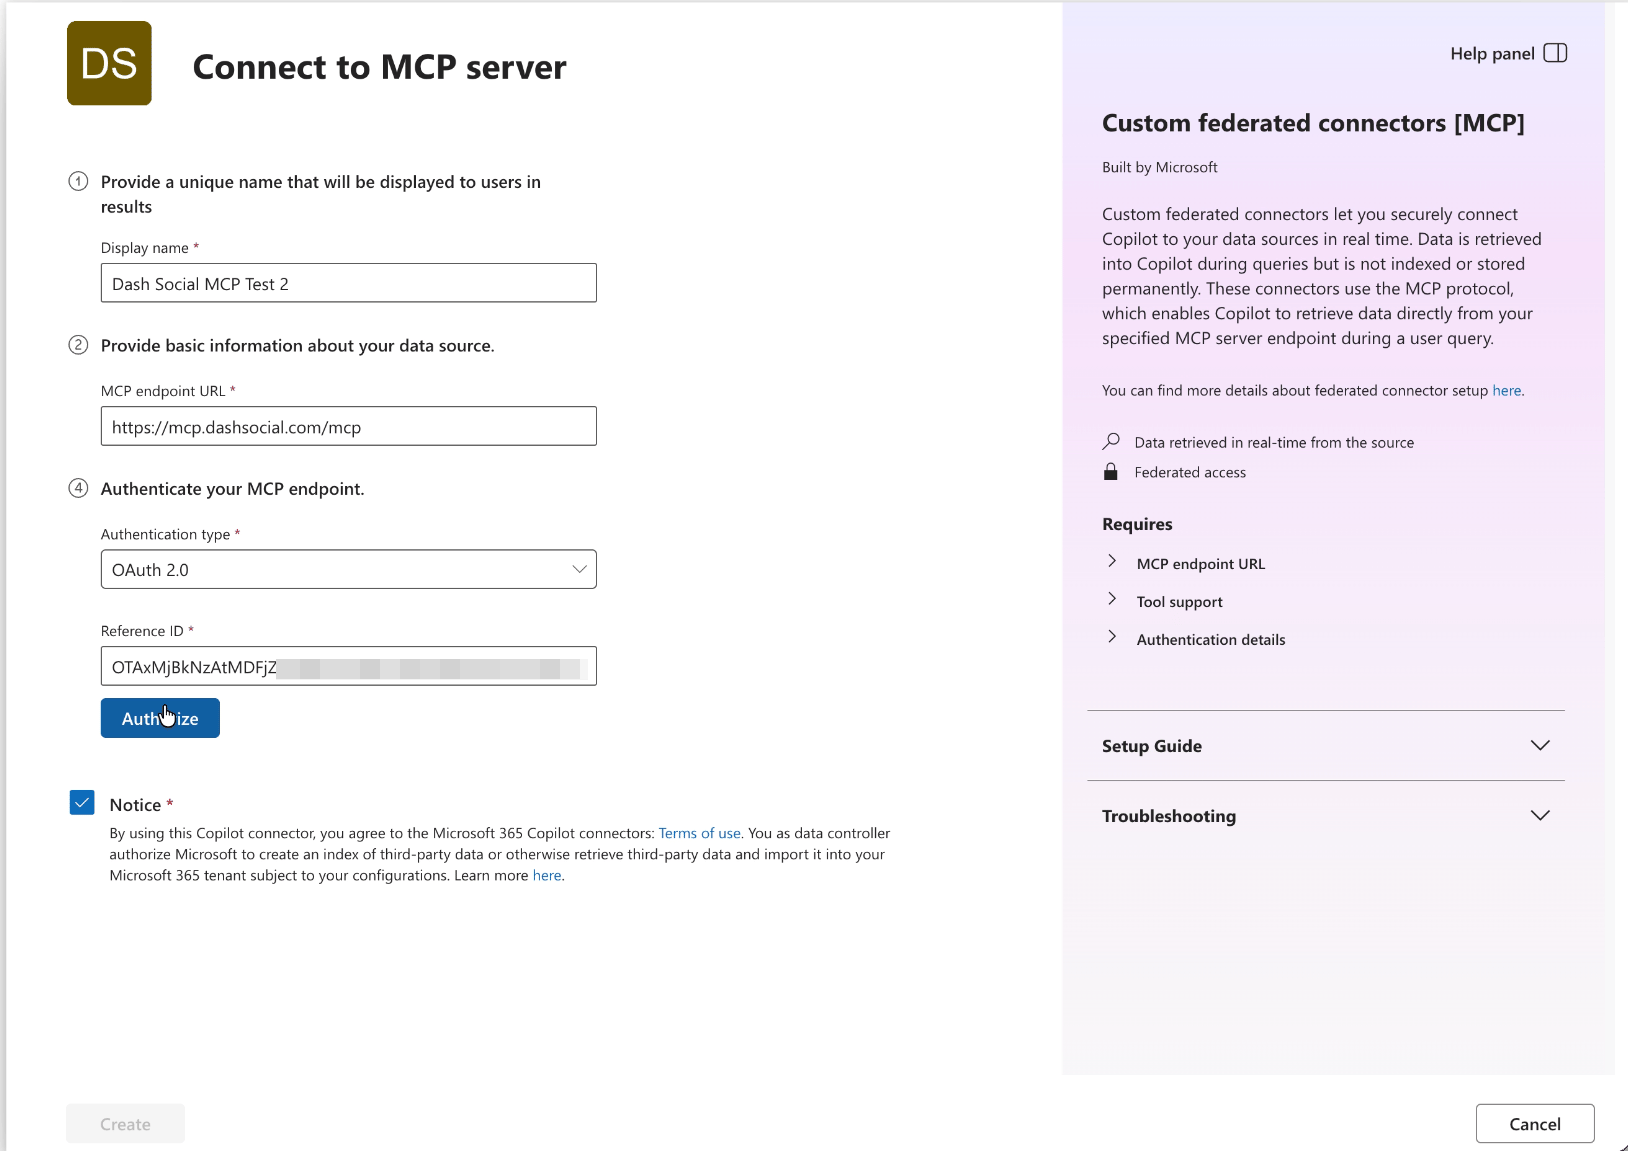Toggle the Help panel icon

click(x=1555, y=53)
